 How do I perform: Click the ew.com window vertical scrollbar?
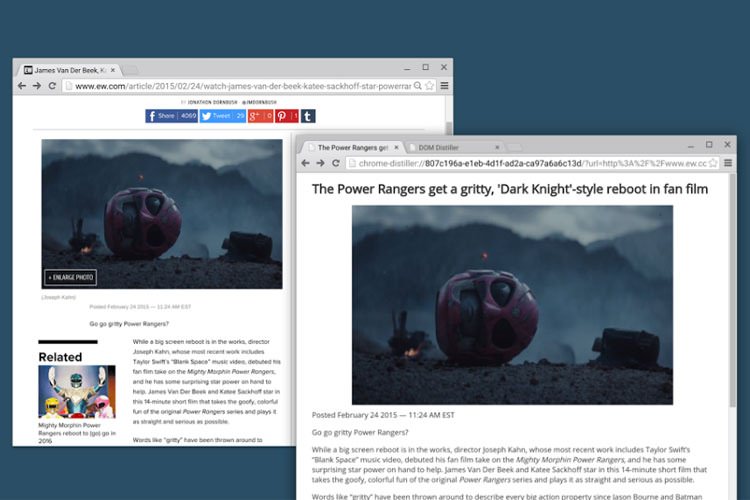449,128
